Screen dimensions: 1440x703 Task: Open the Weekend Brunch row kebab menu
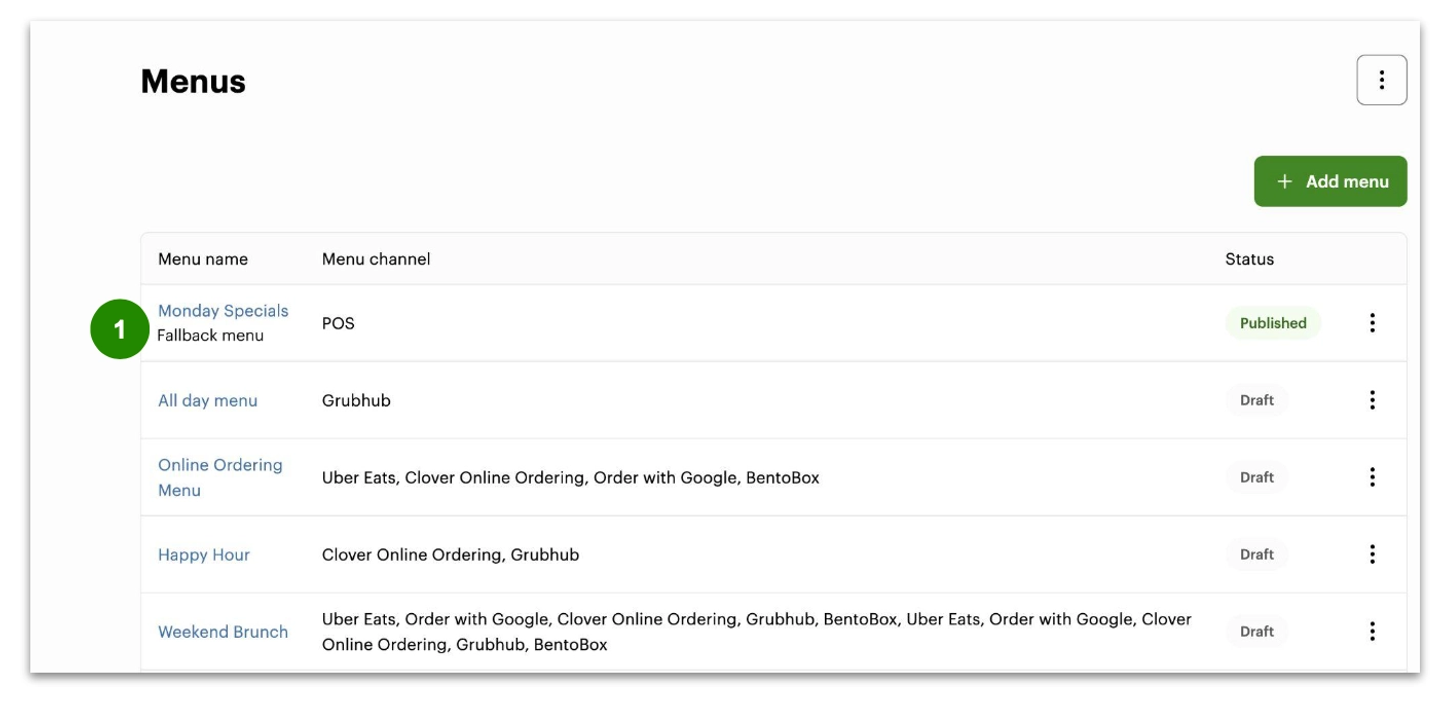point(1372,631)
